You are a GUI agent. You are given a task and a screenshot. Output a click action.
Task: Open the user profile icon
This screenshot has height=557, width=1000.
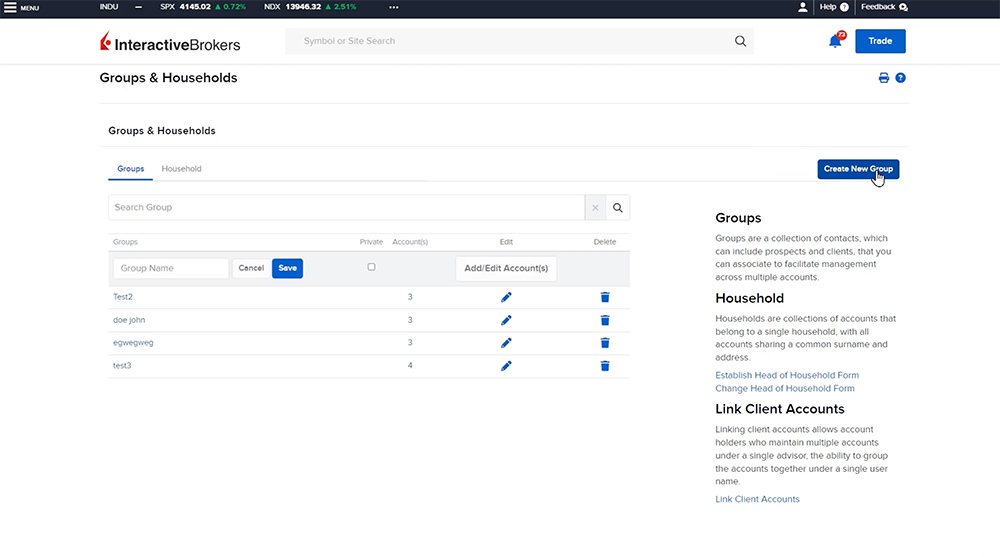tap(802, 7)
